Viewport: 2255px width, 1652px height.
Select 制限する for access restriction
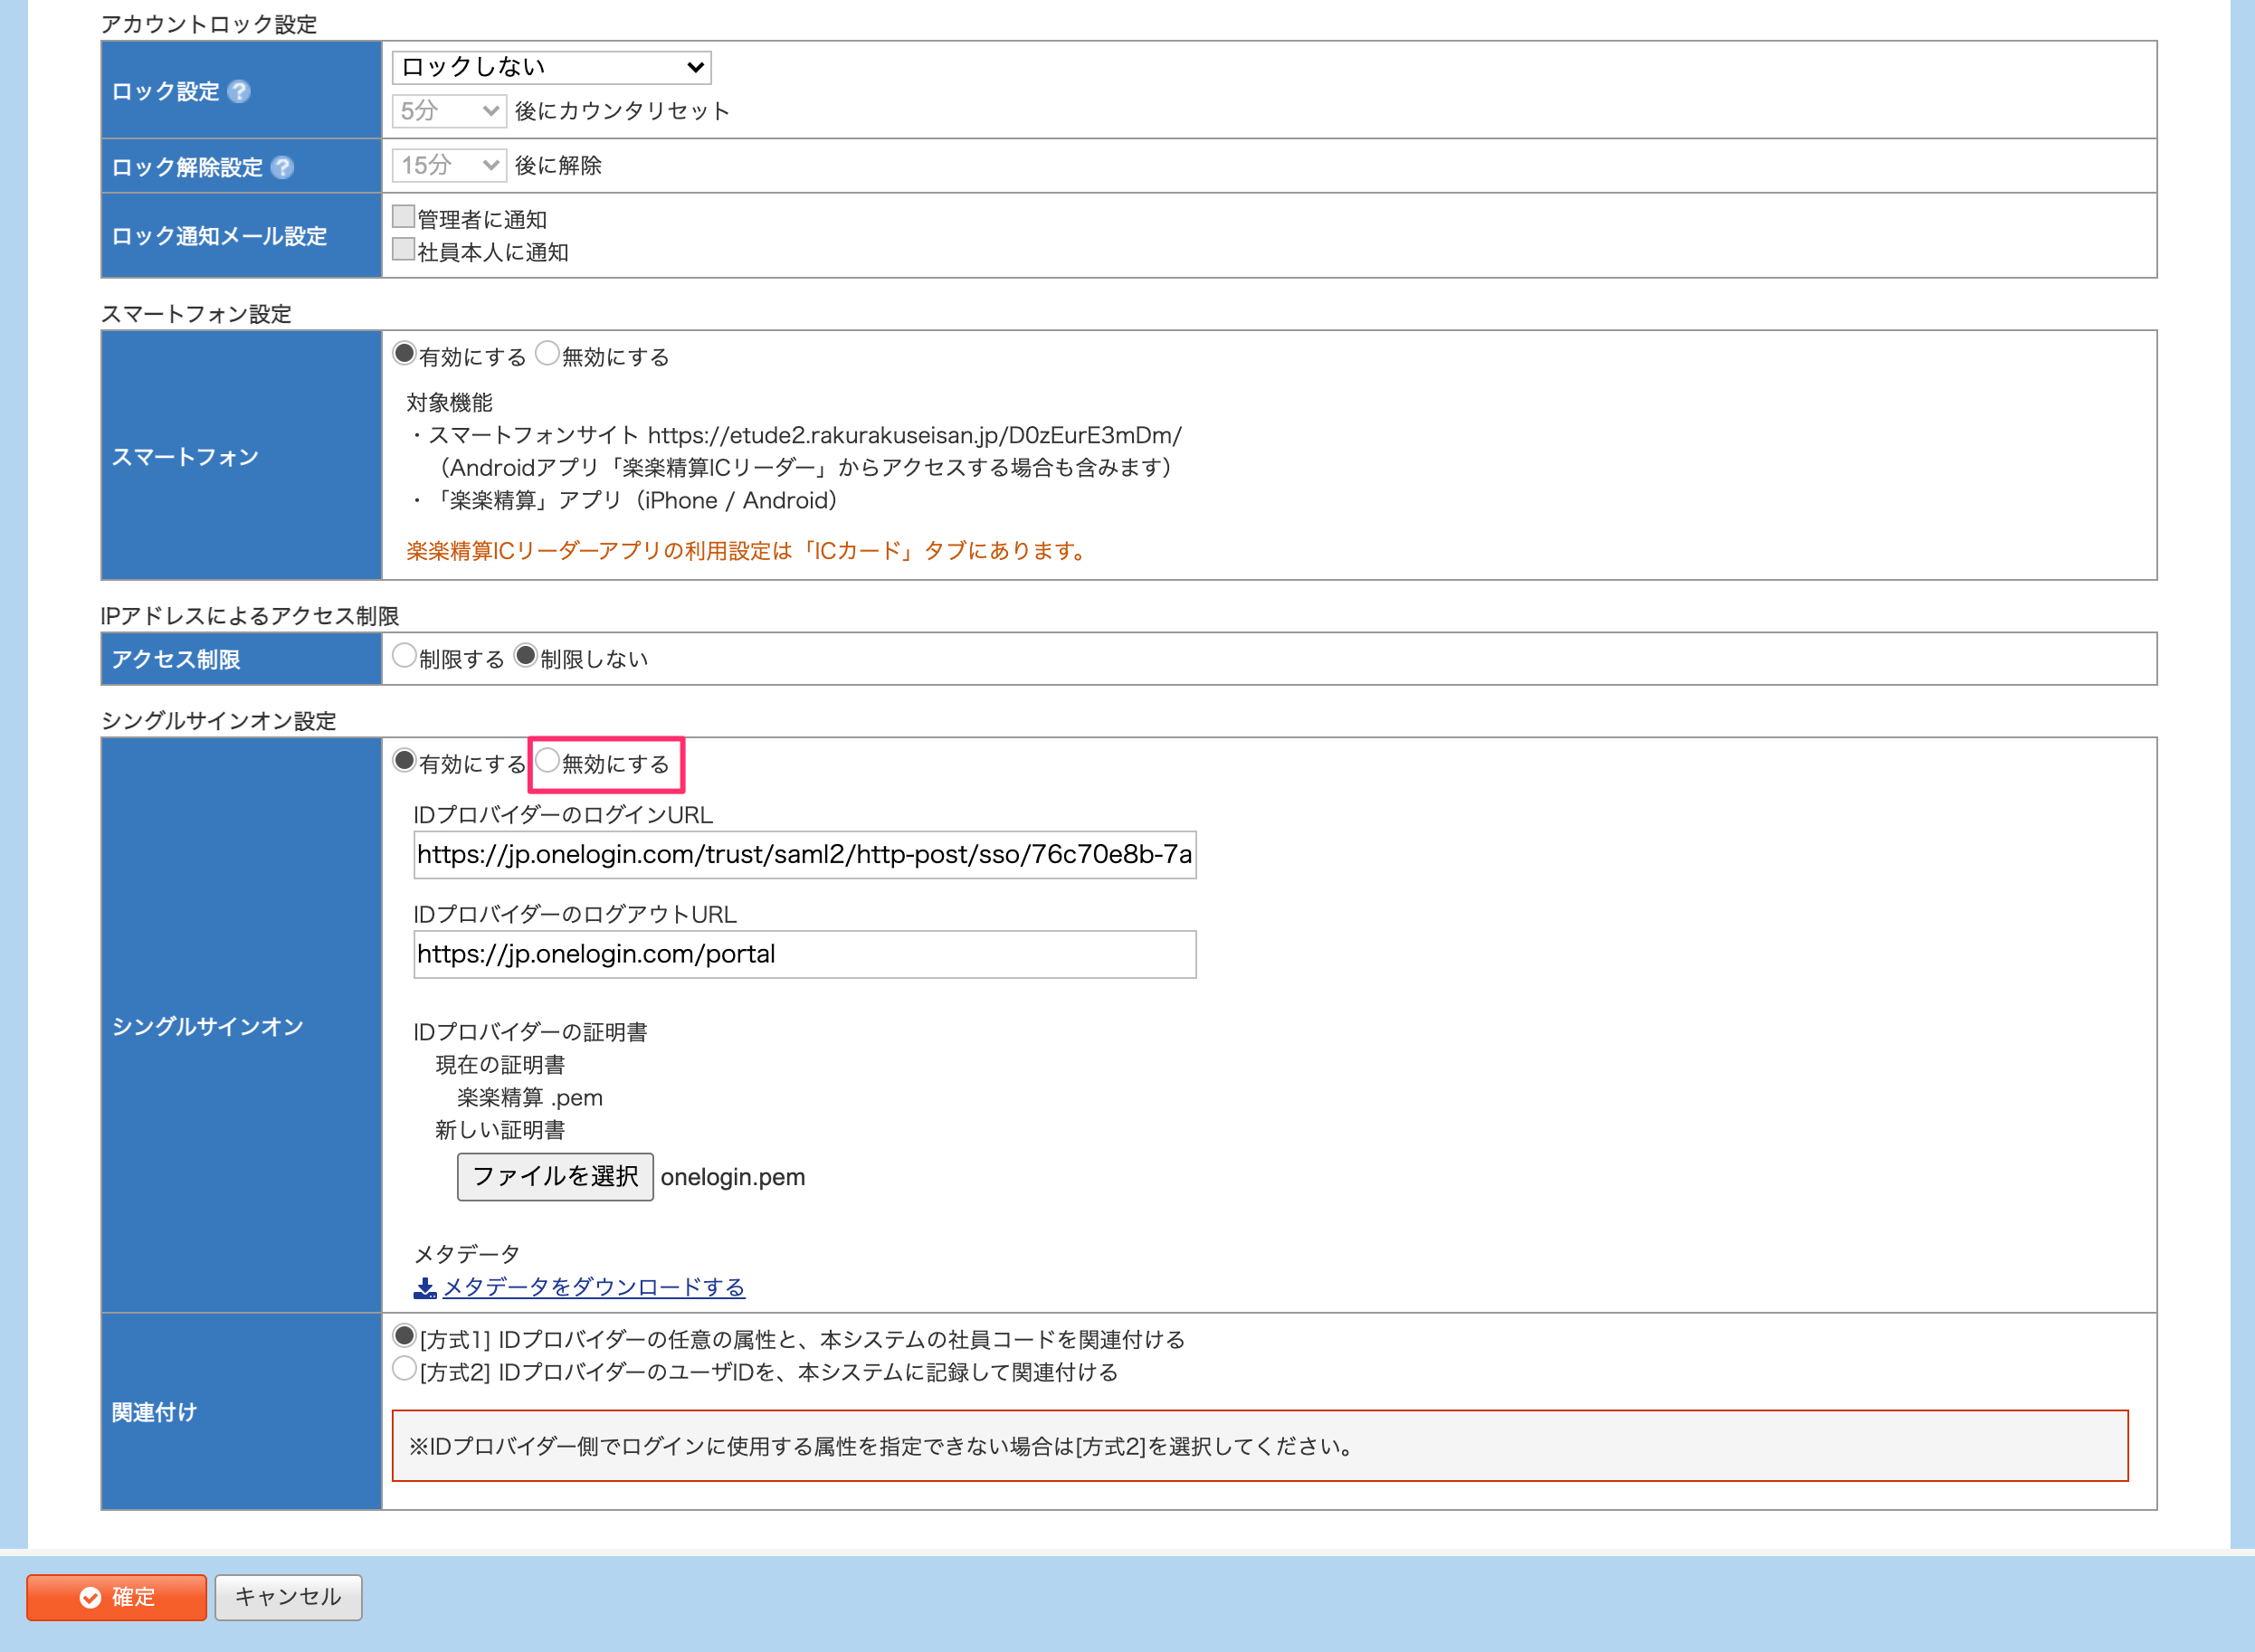pyautogui.click(x=404, y=656)
